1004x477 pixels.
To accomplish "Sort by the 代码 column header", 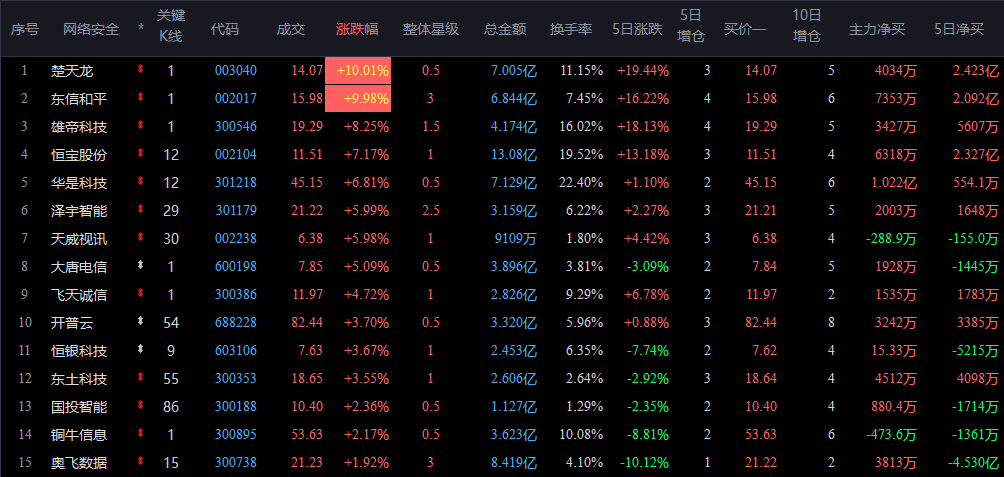I will click(225, 29).
